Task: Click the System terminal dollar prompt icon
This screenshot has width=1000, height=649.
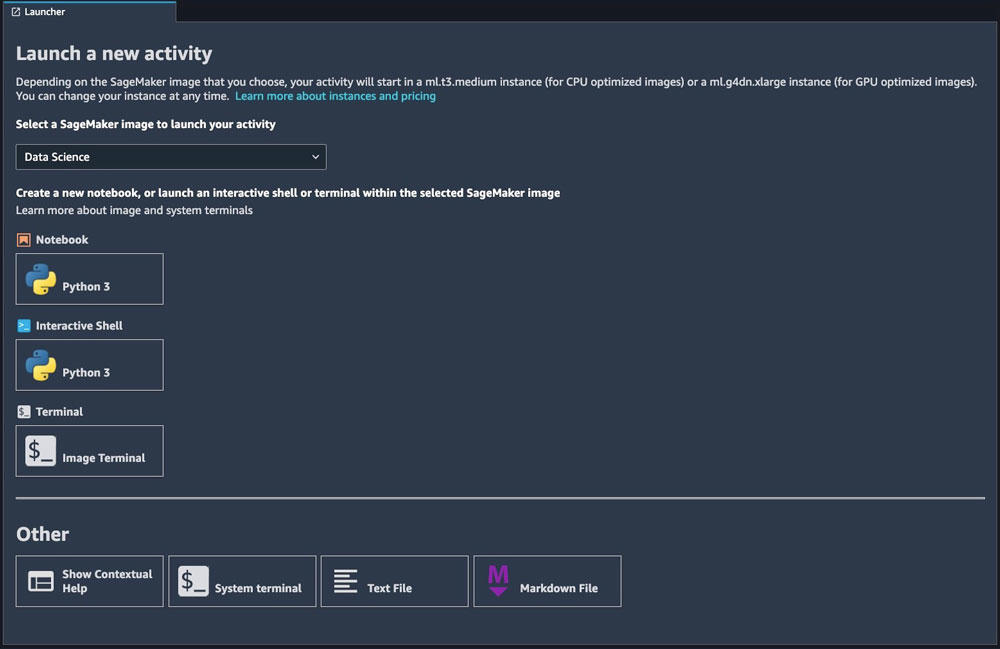Action: [x=193, y=581]
